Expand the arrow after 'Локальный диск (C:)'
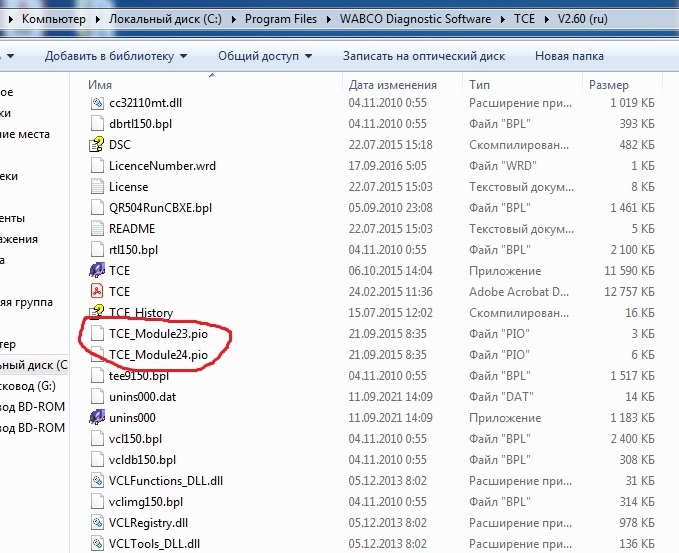 pyautogui.click(x=234, y=19)
